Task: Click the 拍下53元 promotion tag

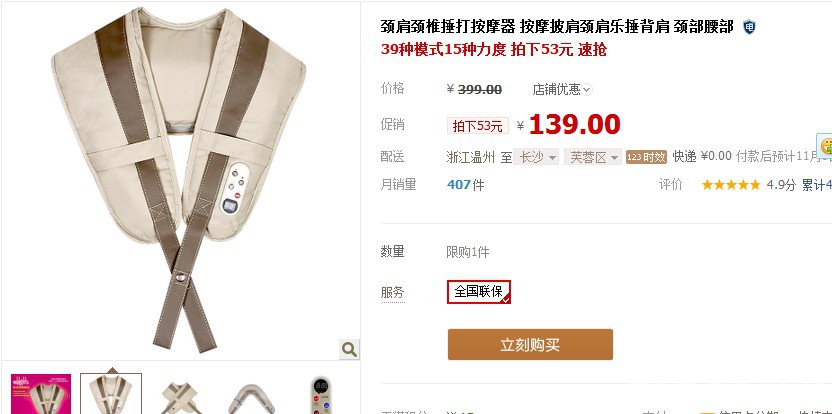Action: (x=478, y=126)
